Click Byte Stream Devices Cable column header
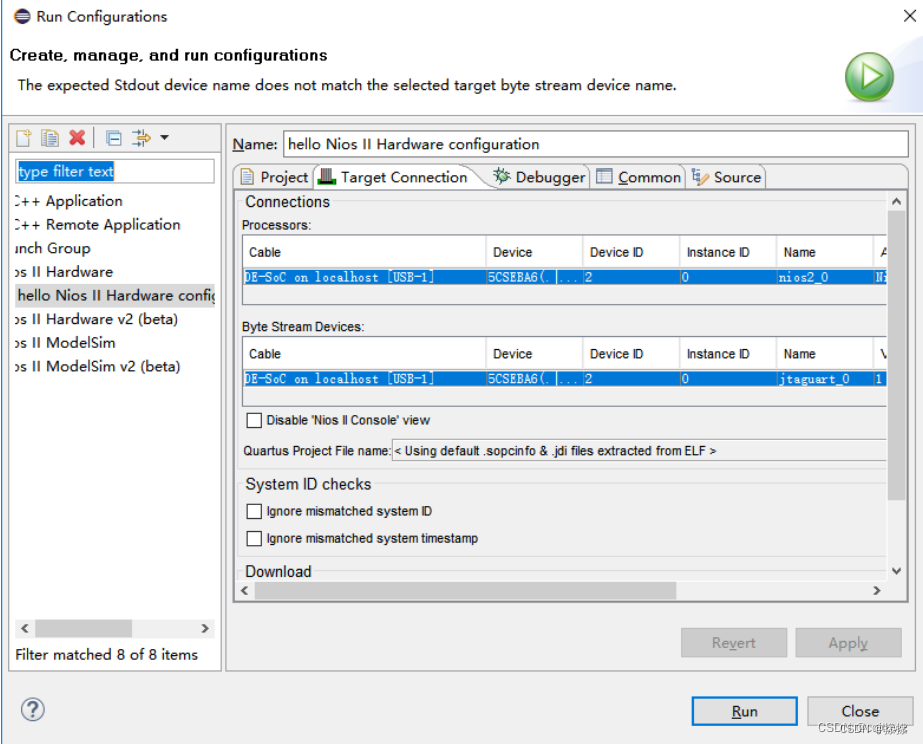 [x=364, y=354]
